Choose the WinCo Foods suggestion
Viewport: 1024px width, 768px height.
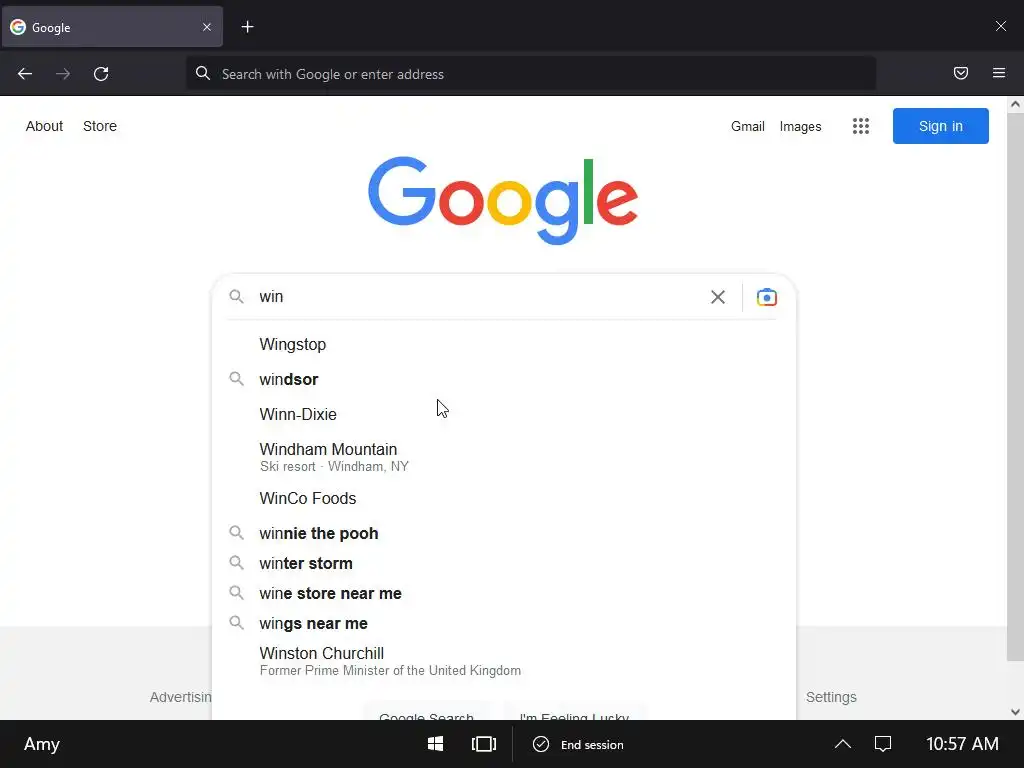pyautogui.click(x=504, y=498)
